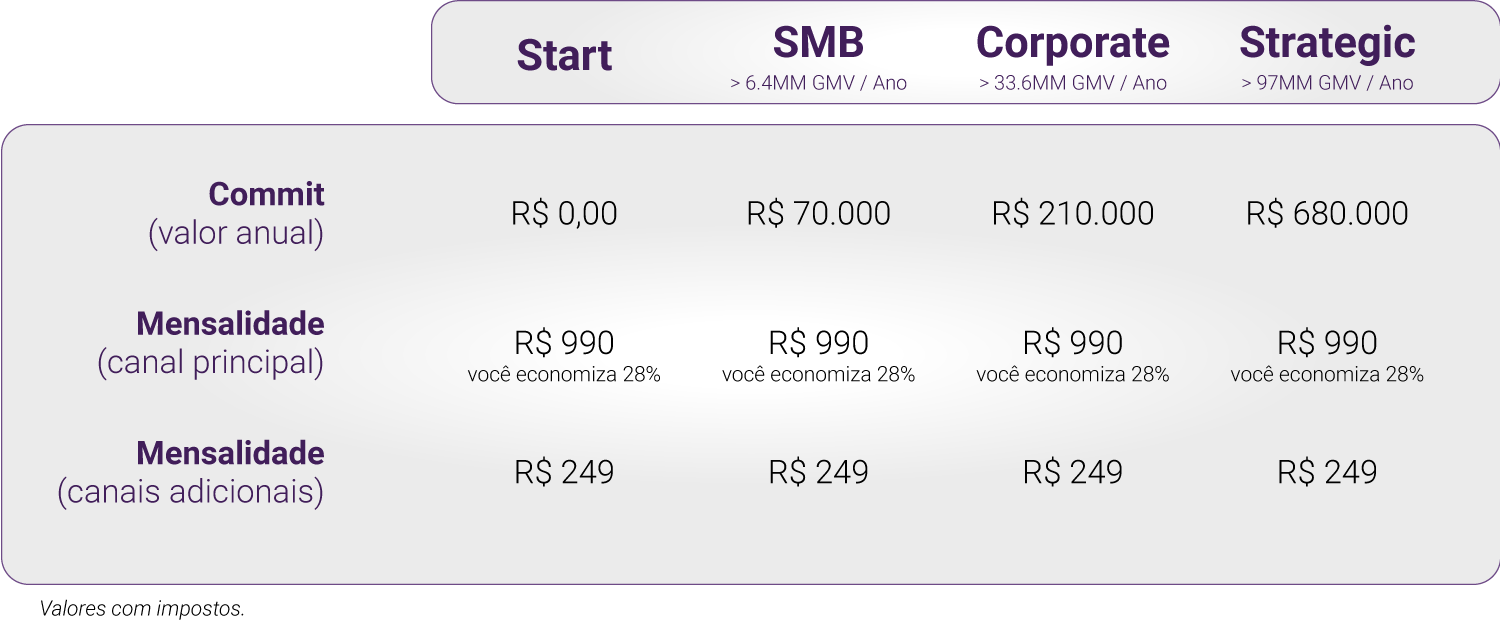Click R$ 249 price in Start column
1500x621 pixels.
click(x=564, y=472)
